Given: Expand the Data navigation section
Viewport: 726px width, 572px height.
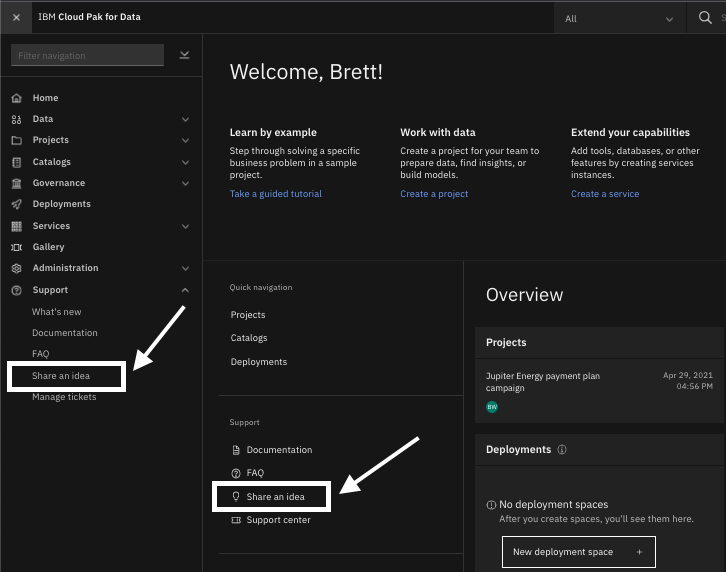Looking at the screenshot, I should click(185, 119).
